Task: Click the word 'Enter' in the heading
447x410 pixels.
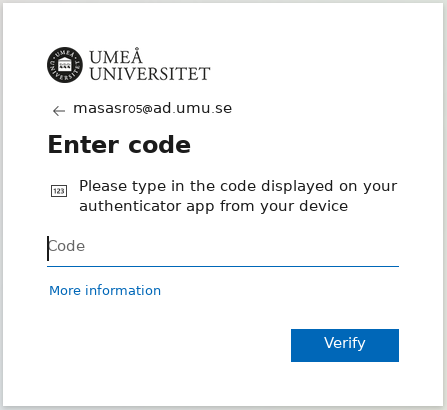Action: [x=83, y=145]
